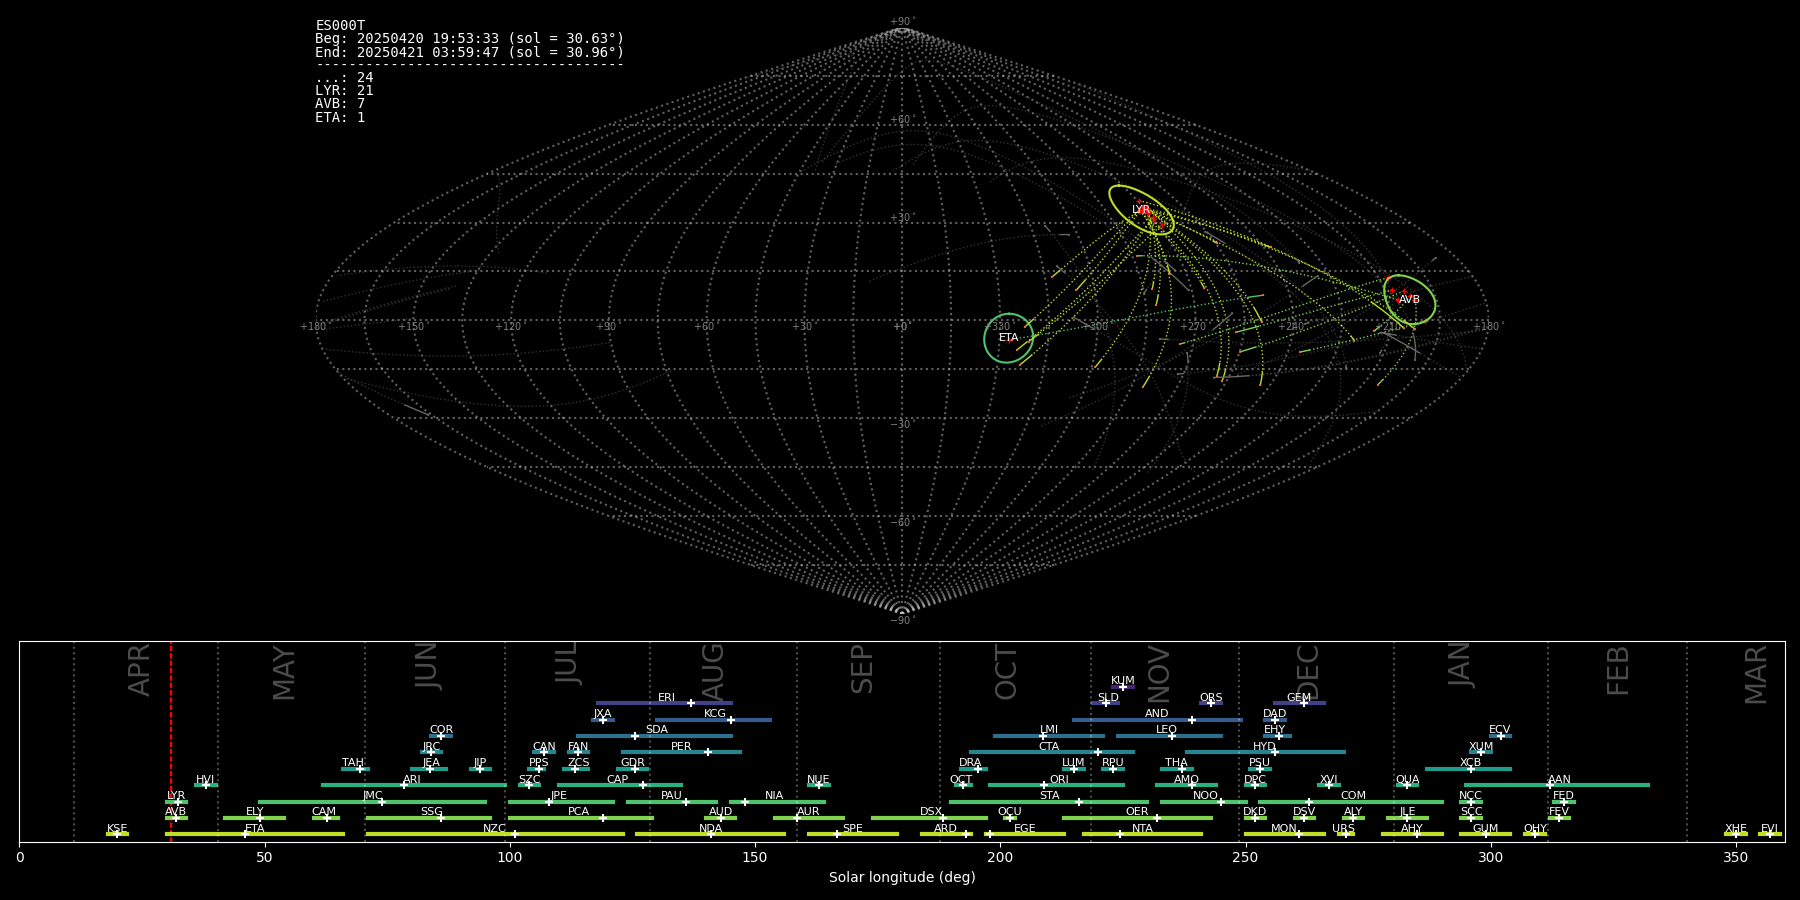Click the 'AVB: 7' count in legend
Viewport: 1800px width, 900px height.
pyautogui.click(x=340, y=104)
